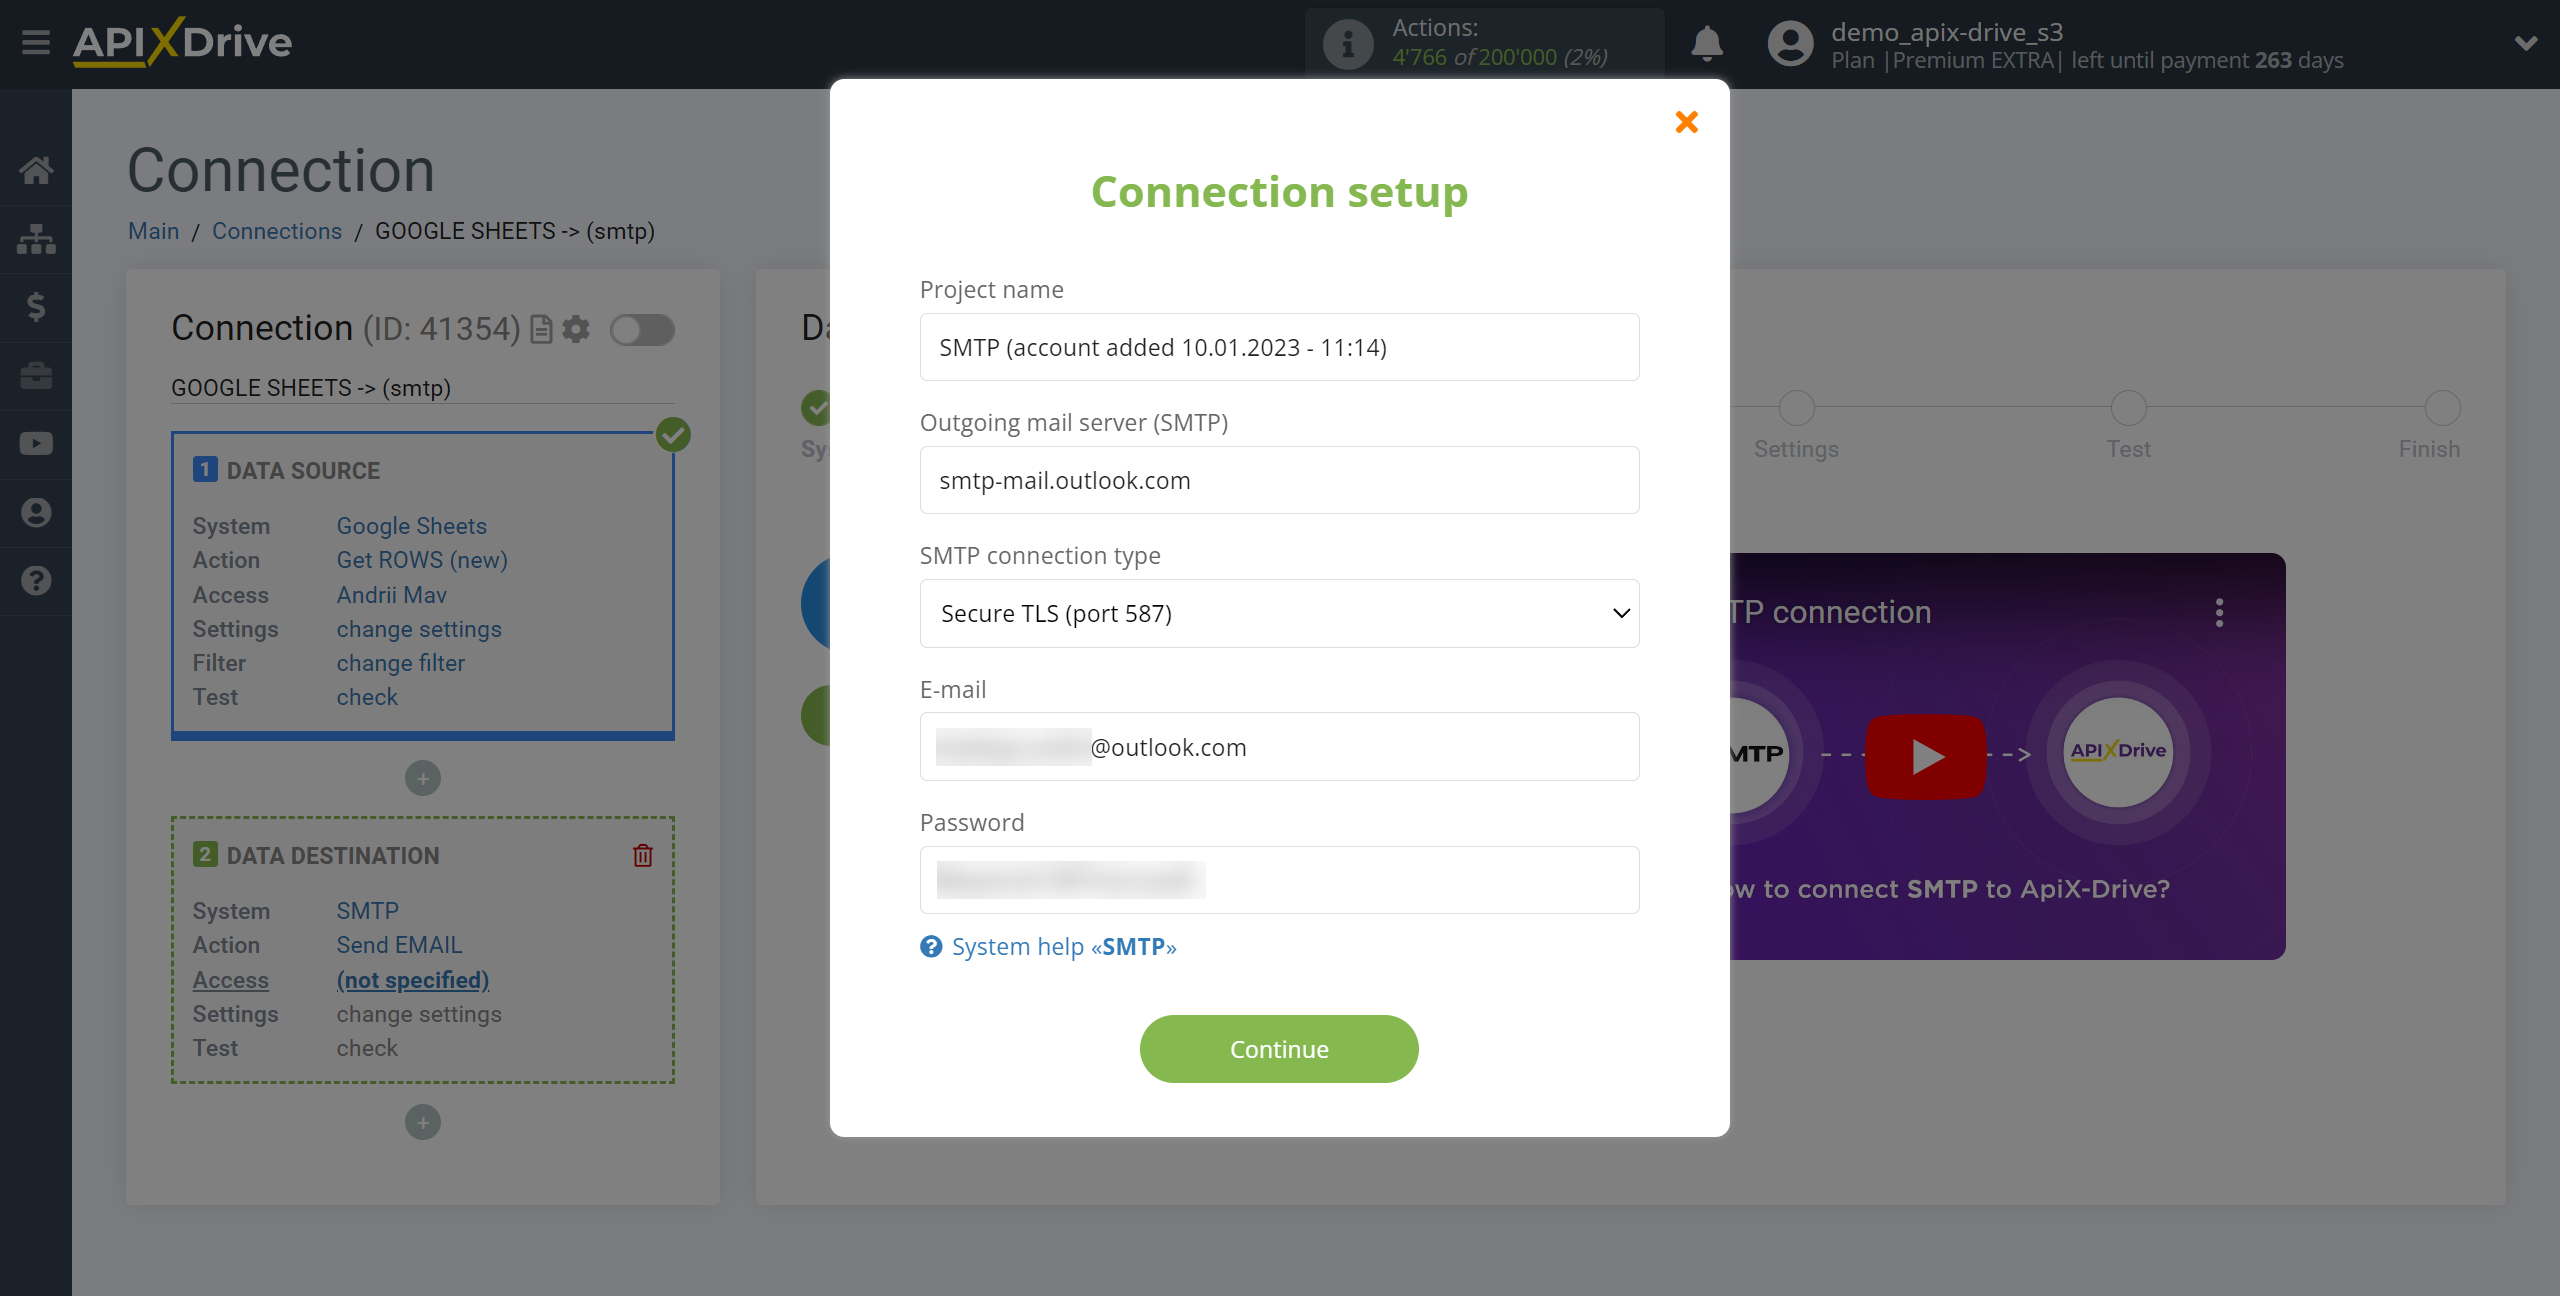This screenshot has height=1296, width=2560.
Task: Open notifications bell icon
Action: coord(1707,43)
